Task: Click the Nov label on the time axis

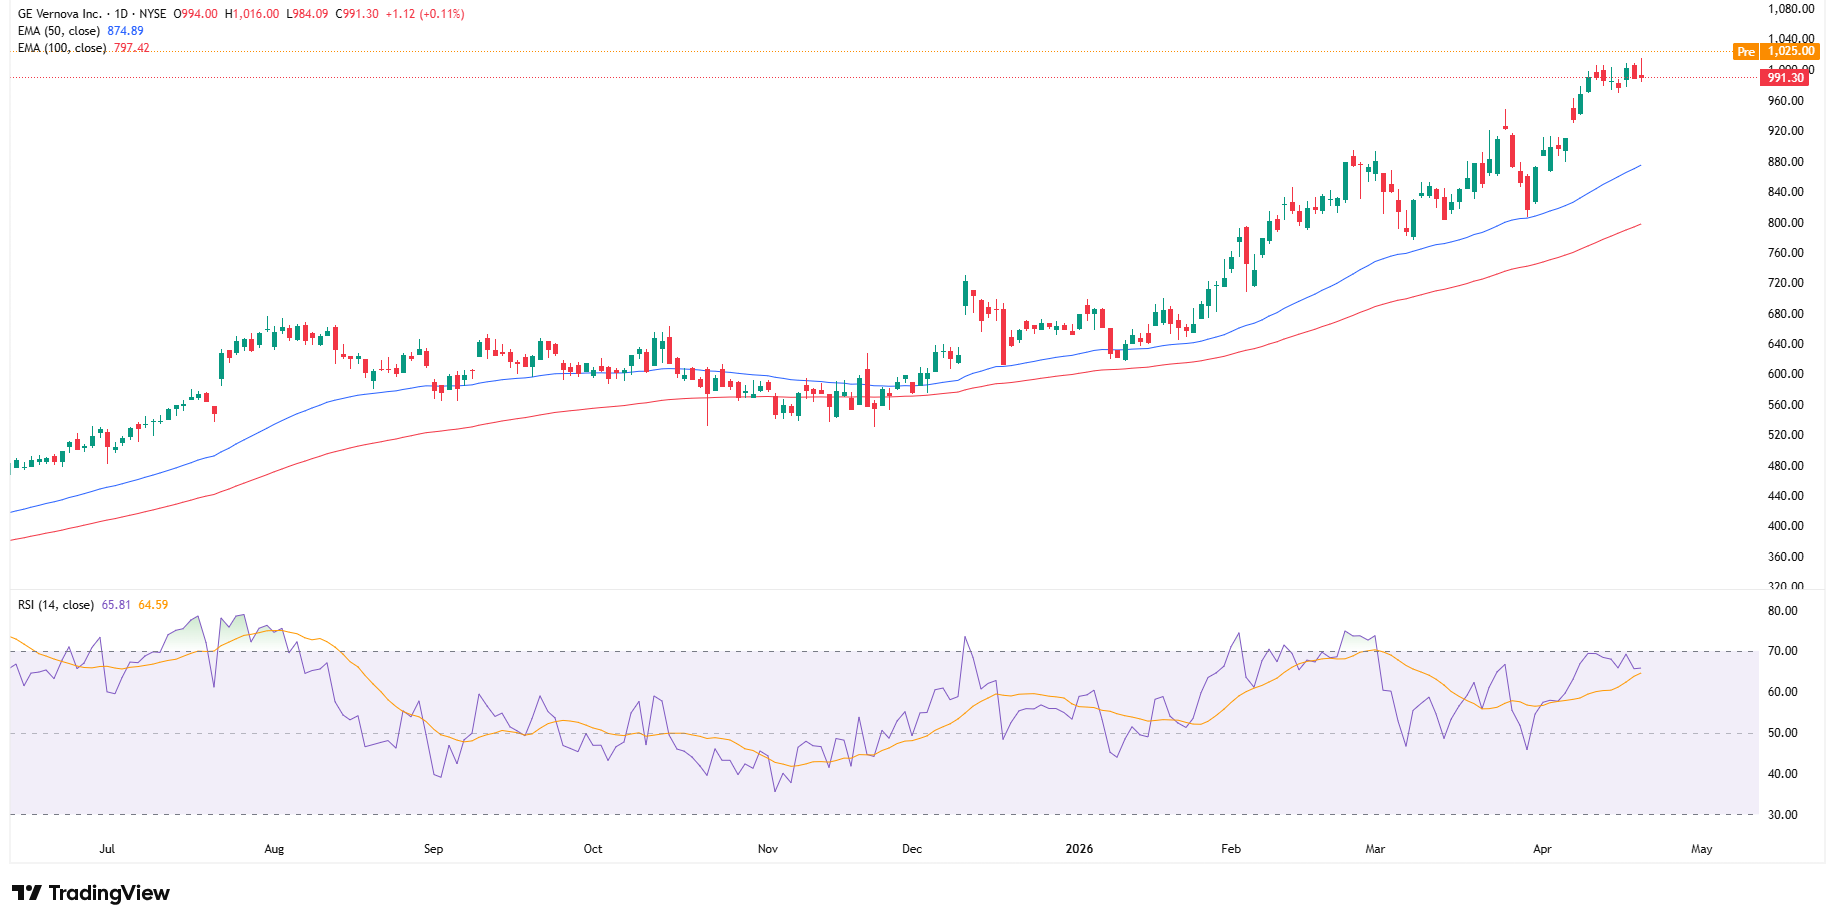Action: 768,849
